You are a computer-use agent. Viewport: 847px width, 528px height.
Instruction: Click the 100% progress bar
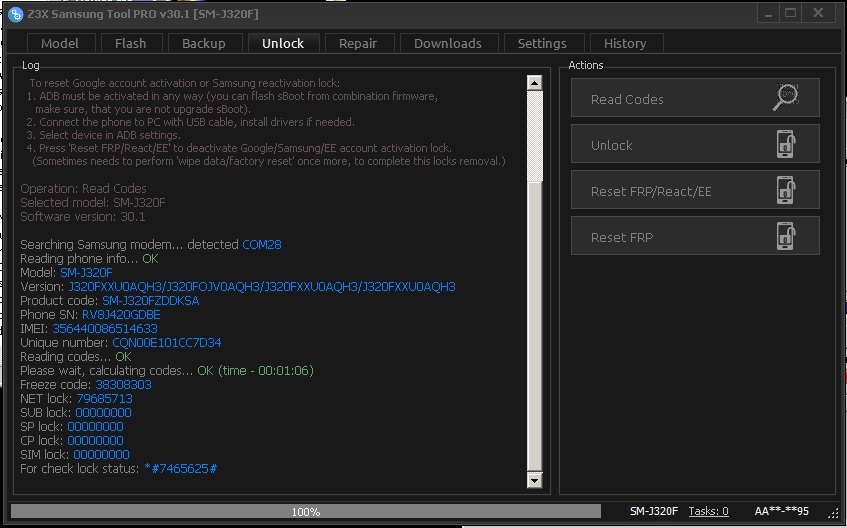tap(306, 511)
